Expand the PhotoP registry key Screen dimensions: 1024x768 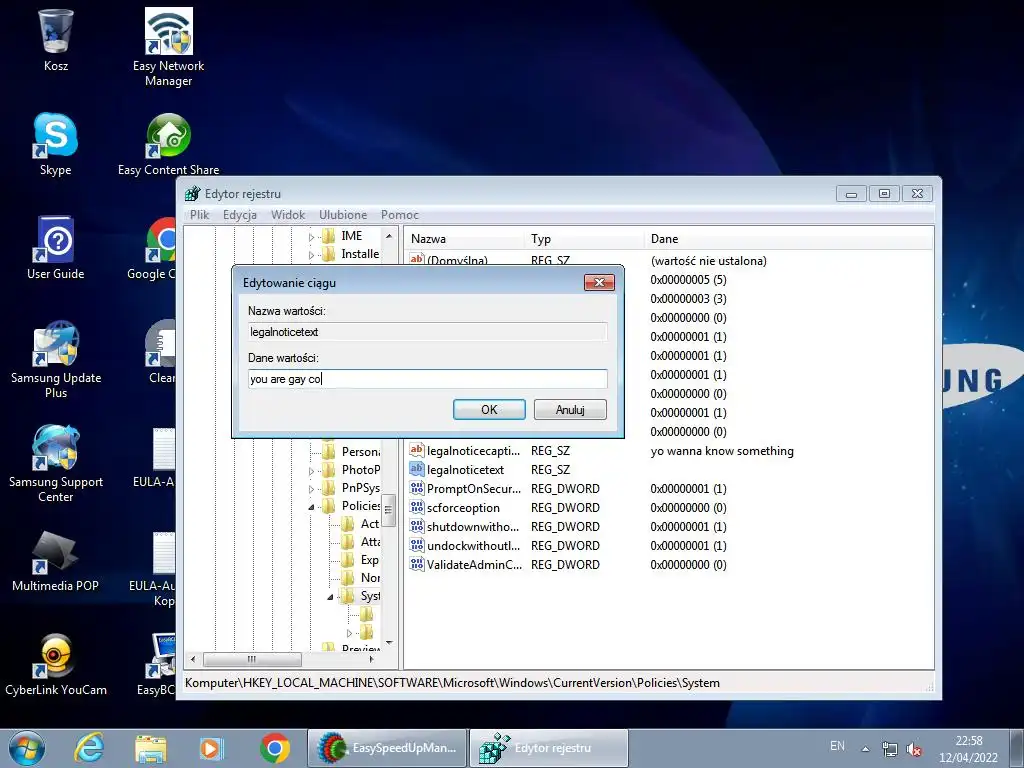click(x=312, y=471)
